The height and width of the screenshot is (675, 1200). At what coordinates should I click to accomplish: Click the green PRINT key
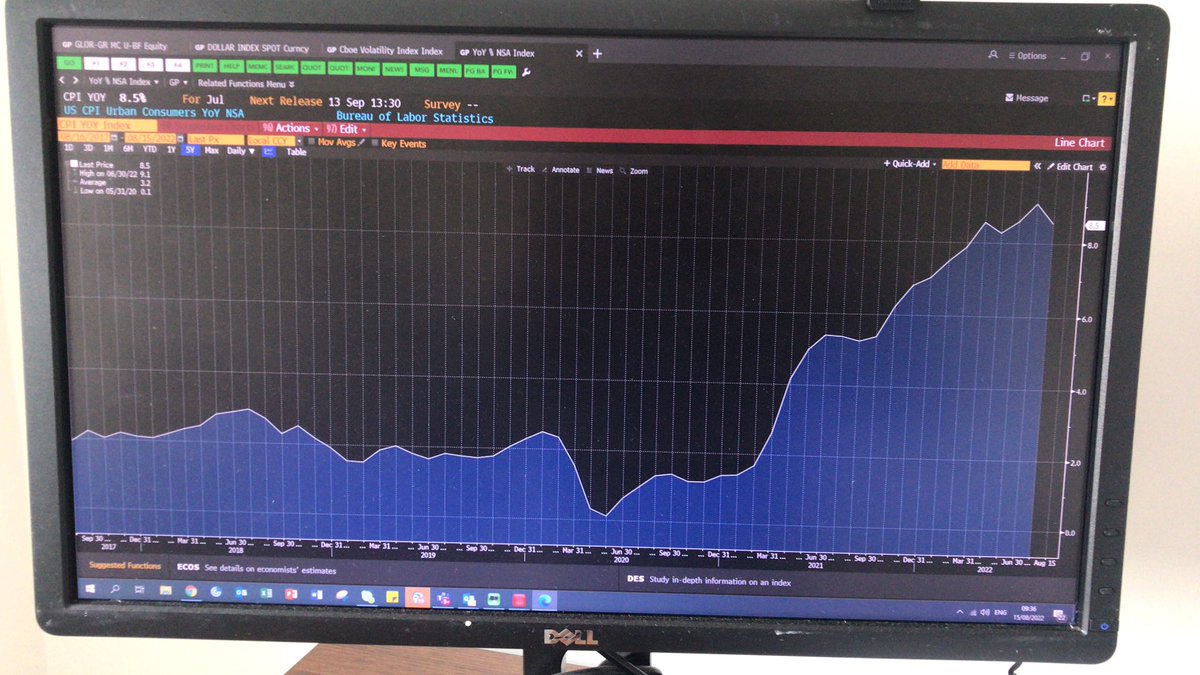click(205, 66)
